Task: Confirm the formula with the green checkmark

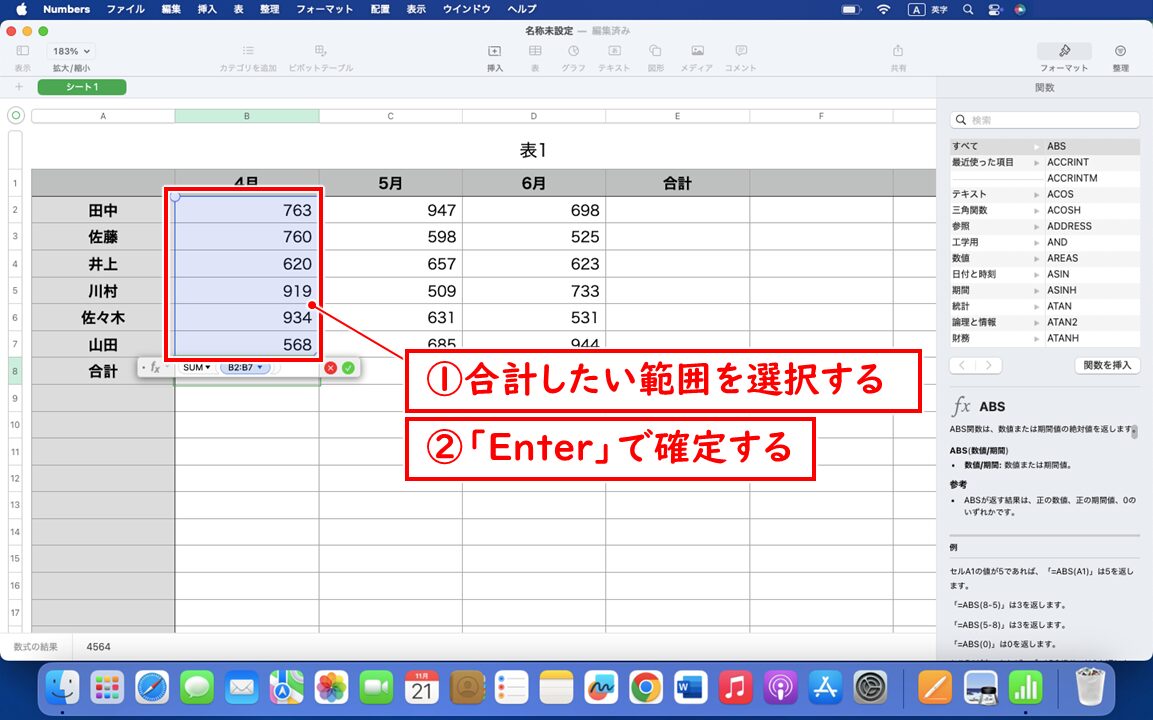Action: coord(346,368)
